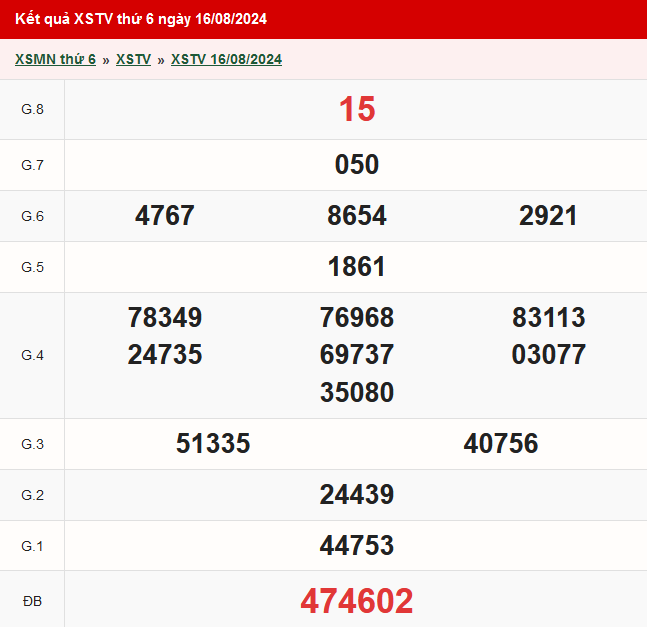Click the ĐB row label
This screenshot has height=627, width=647.
(x=32, y=601)
